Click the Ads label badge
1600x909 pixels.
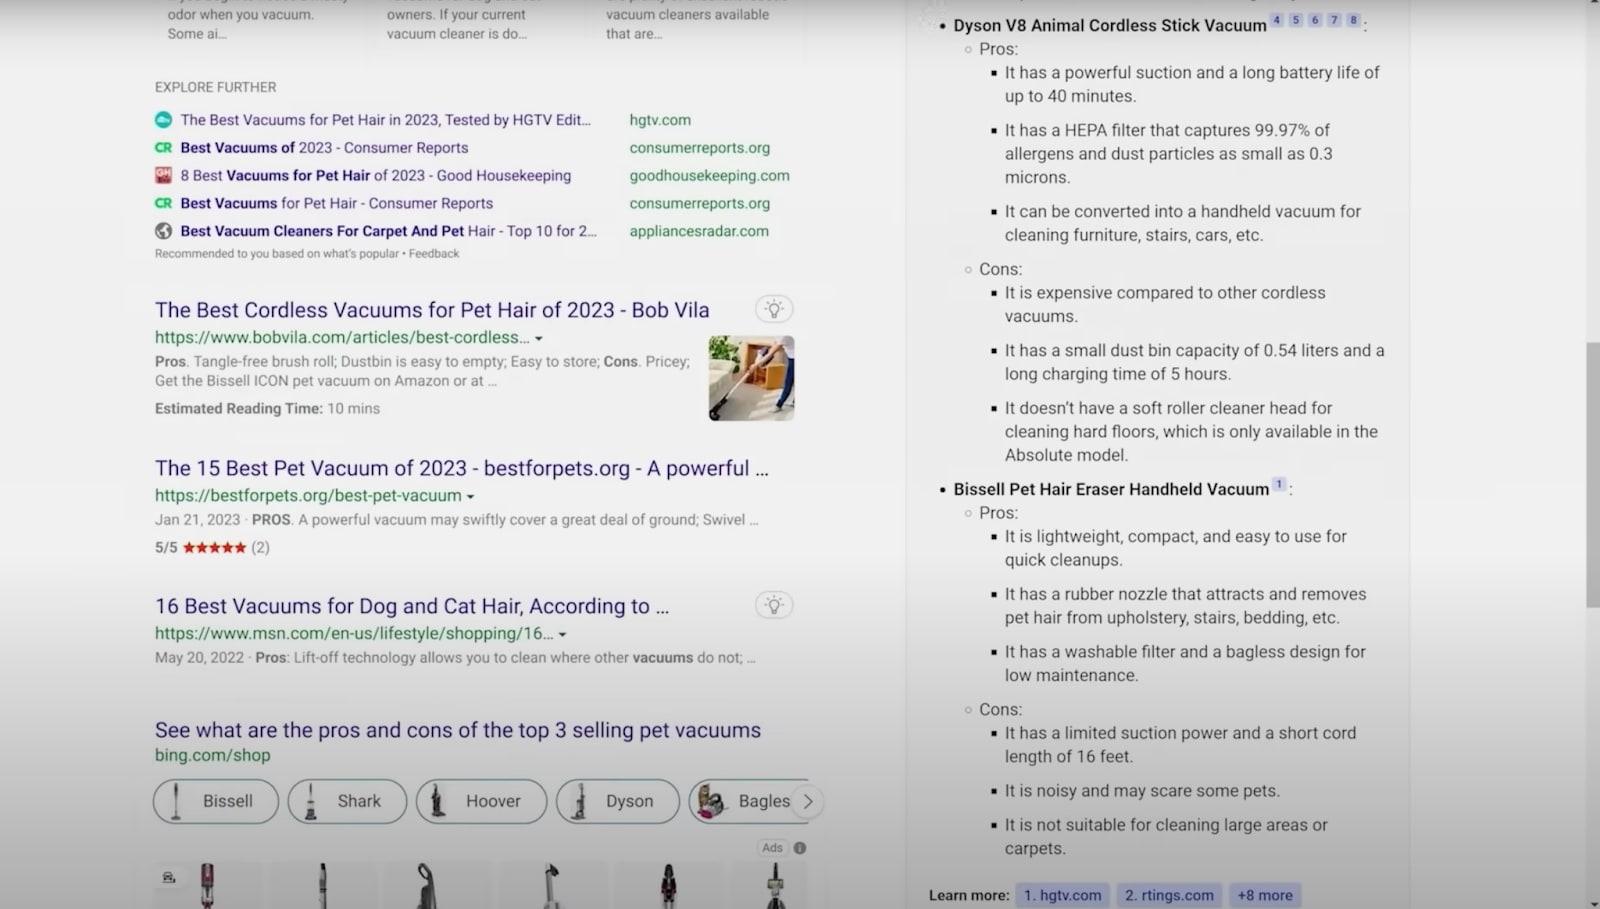[772, 848]
